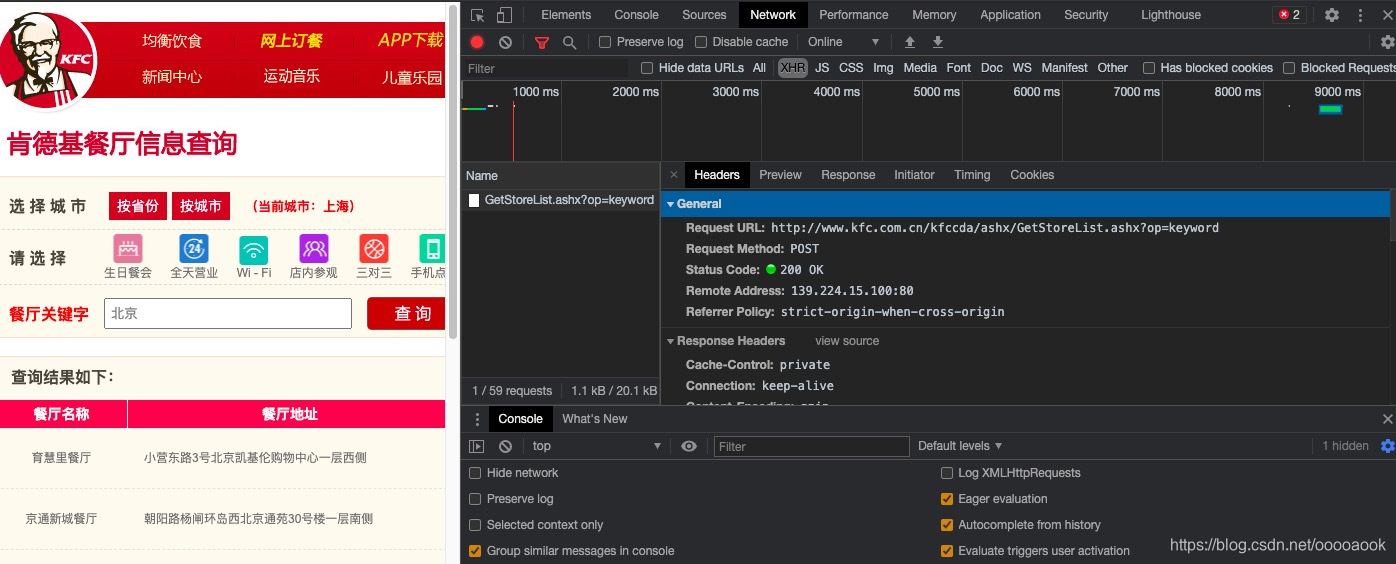The height and width of the screenshot is (564, 1396).
Task: Open the Preview tab of request
Action: click(780, 174)
